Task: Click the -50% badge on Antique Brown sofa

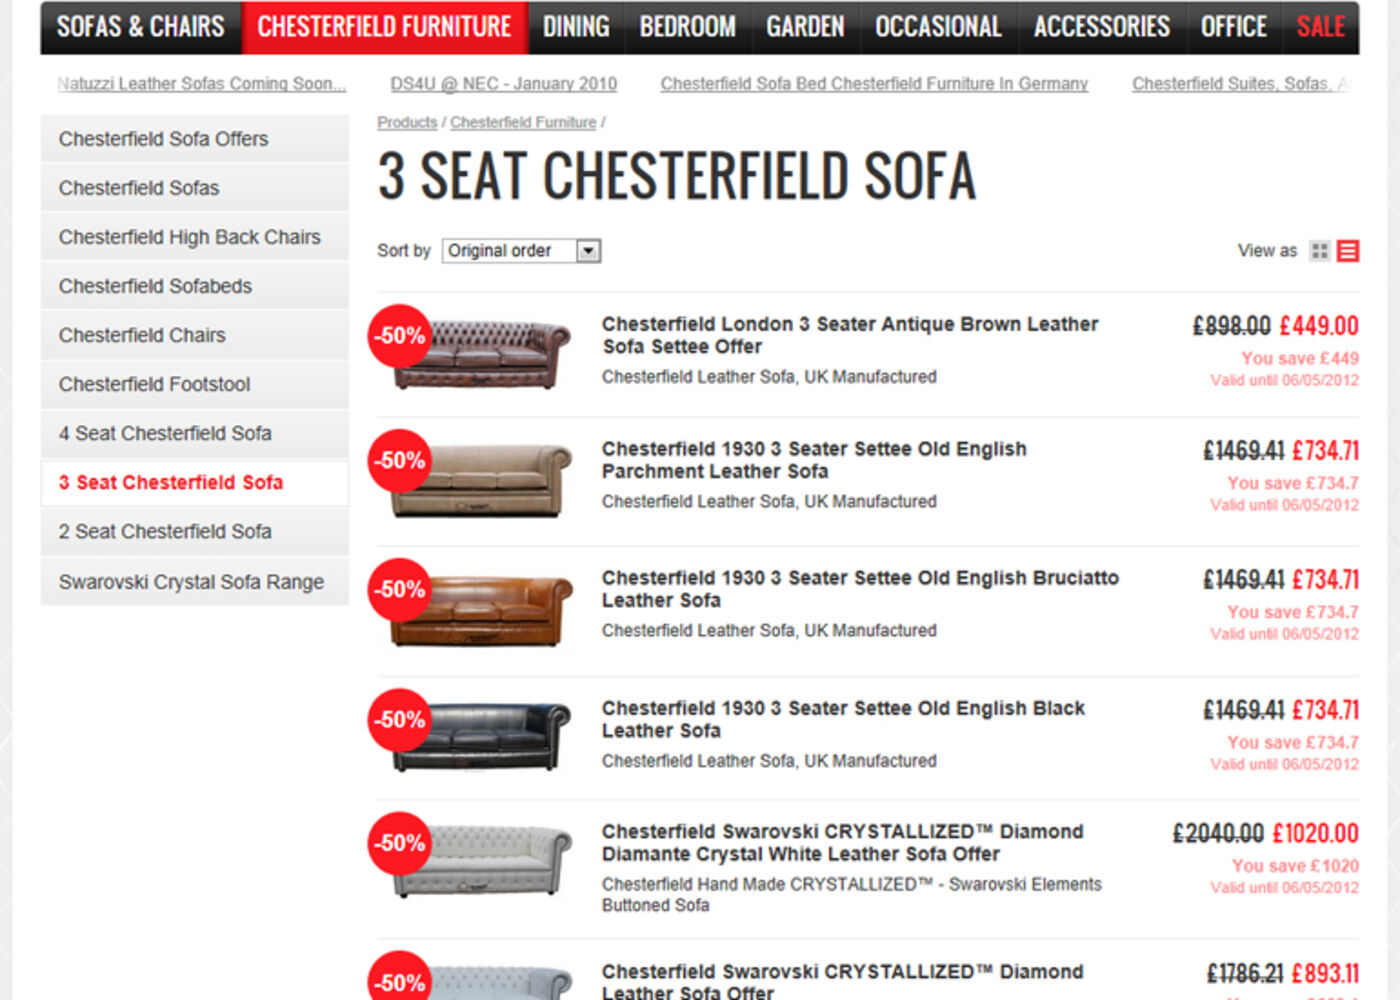Action: click(400, 336)
